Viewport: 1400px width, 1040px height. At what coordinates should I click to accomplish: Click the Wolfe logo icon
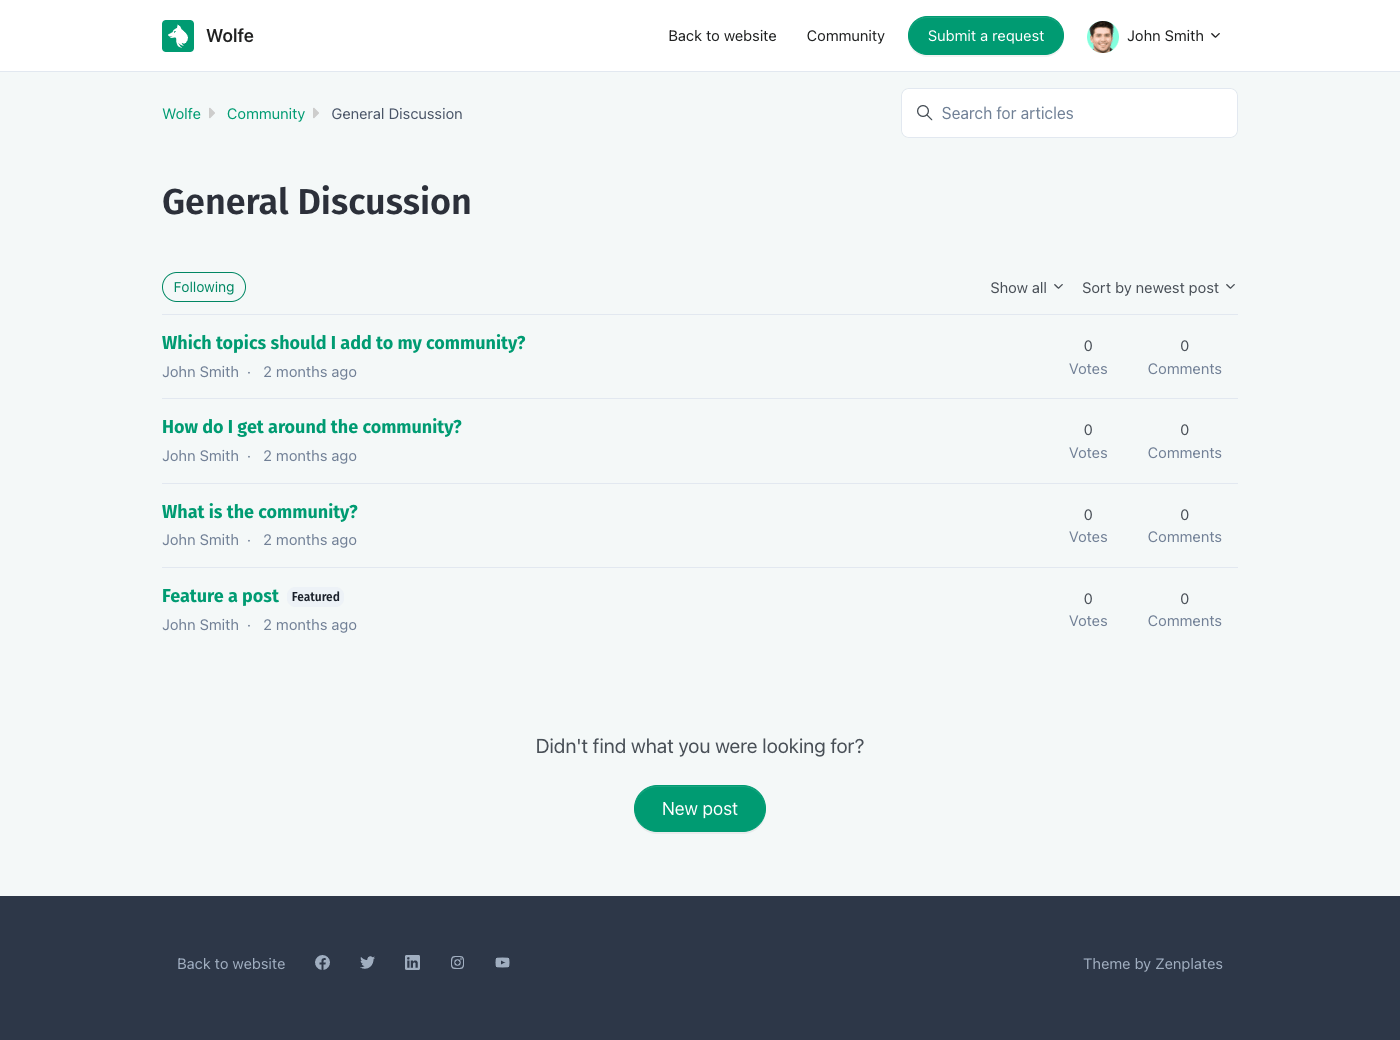click(x=178, y=36)
